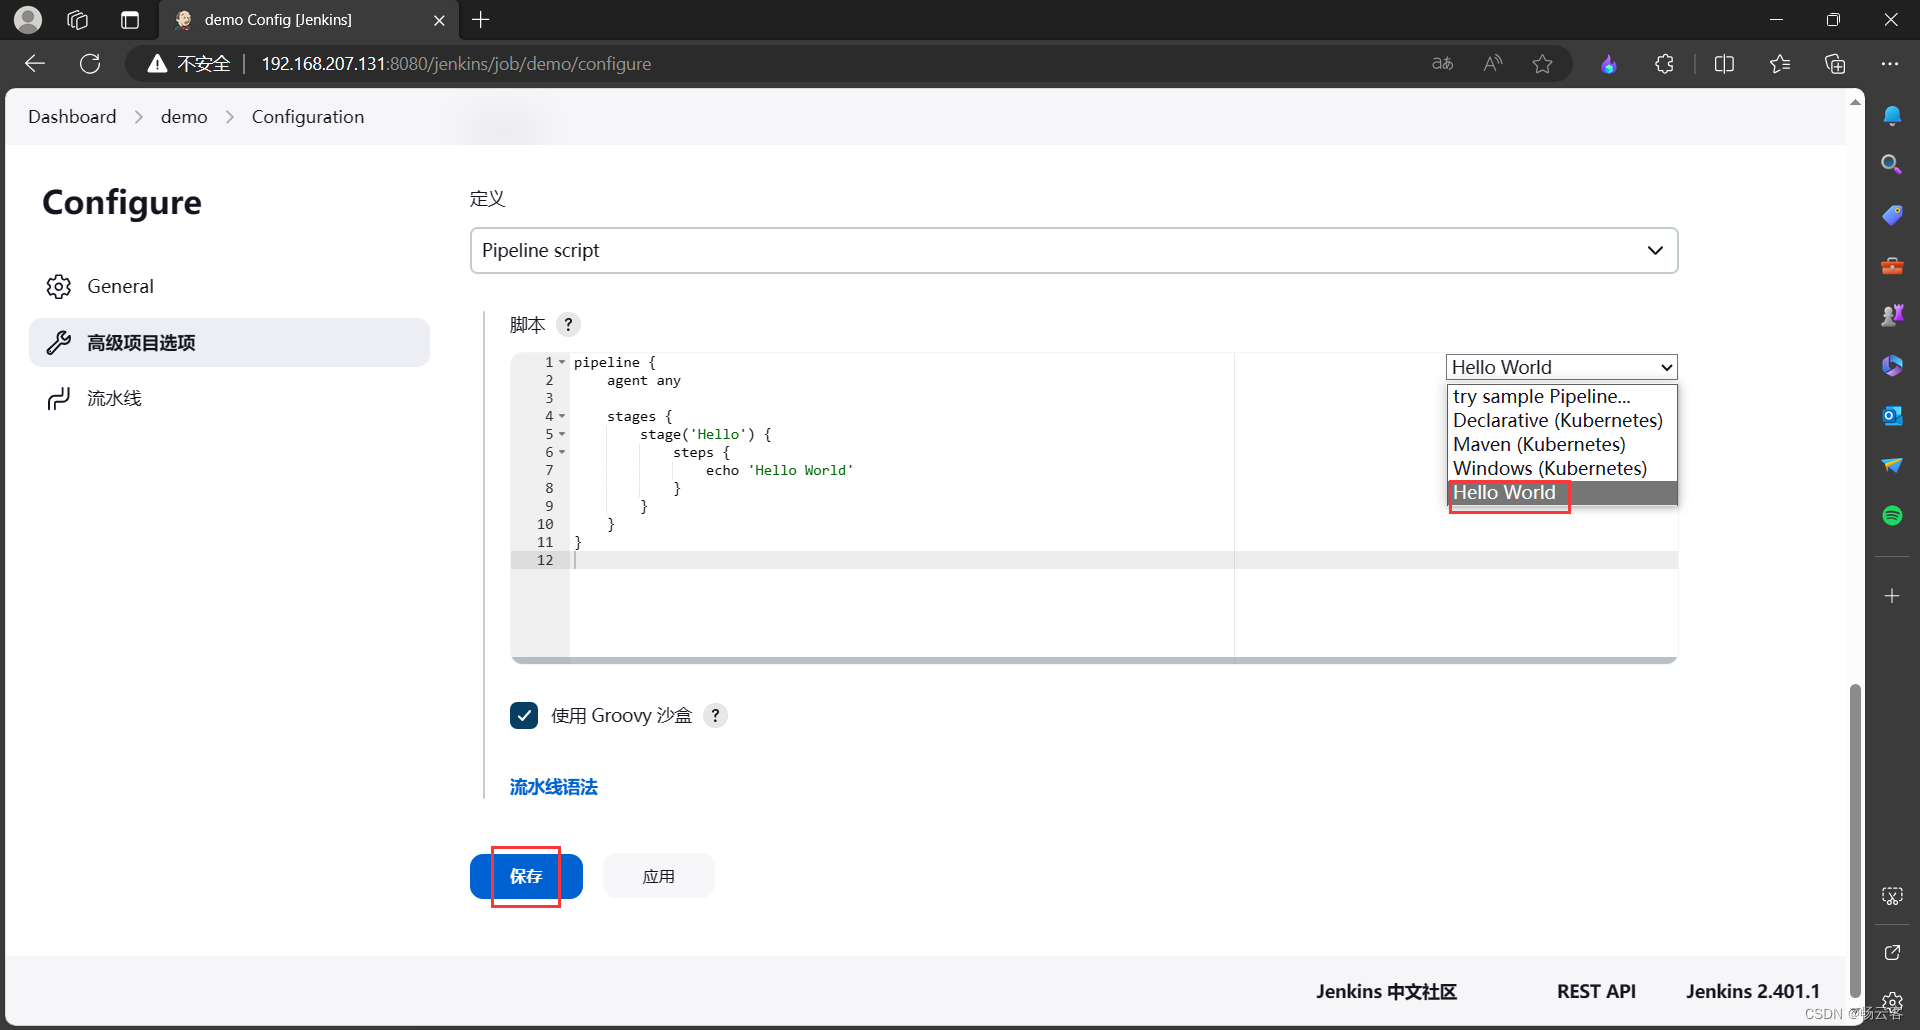Open the sidebar's open-in-new-window icon
Screen dimensions: 1920x1030
click(1892, 953)
